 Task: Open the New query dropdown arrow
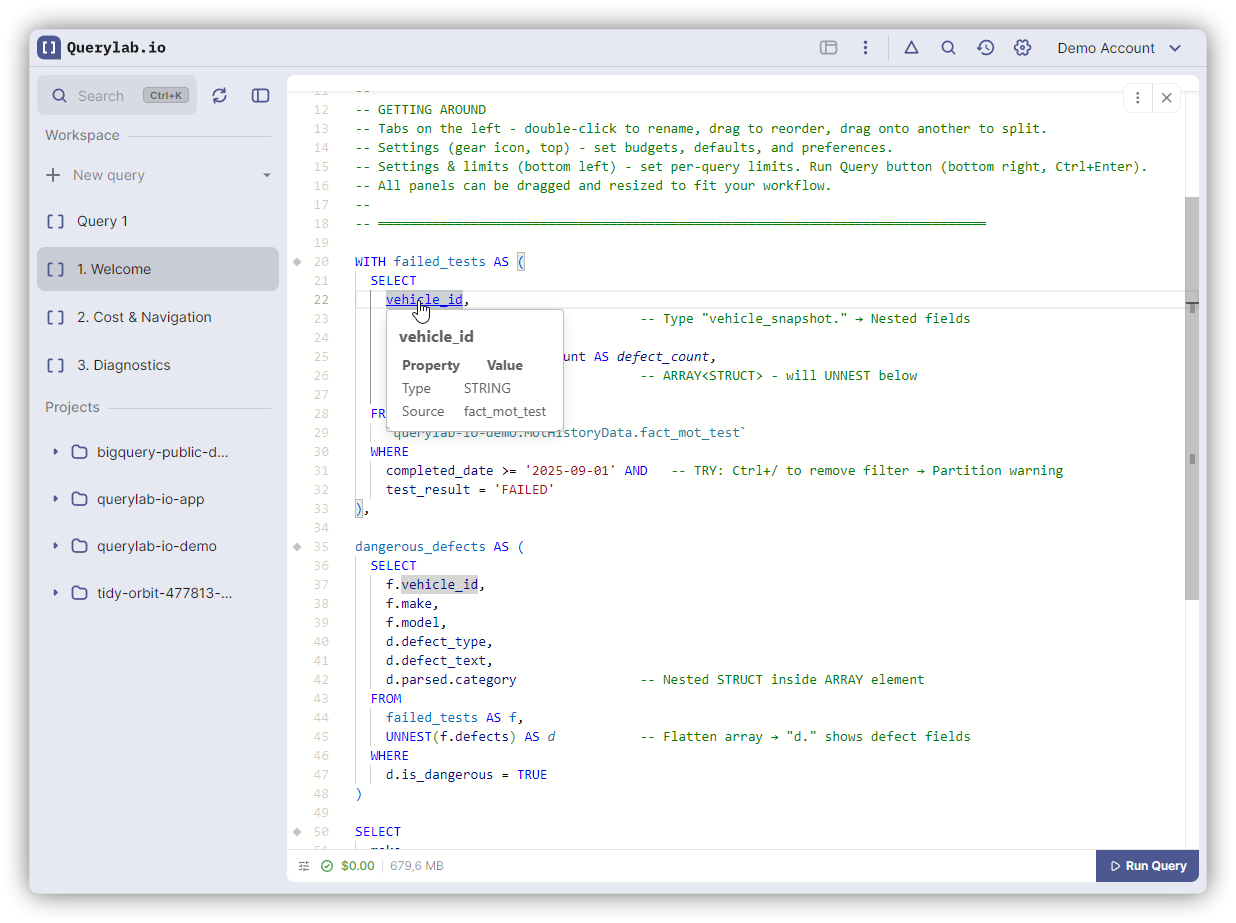coord(267,175)
